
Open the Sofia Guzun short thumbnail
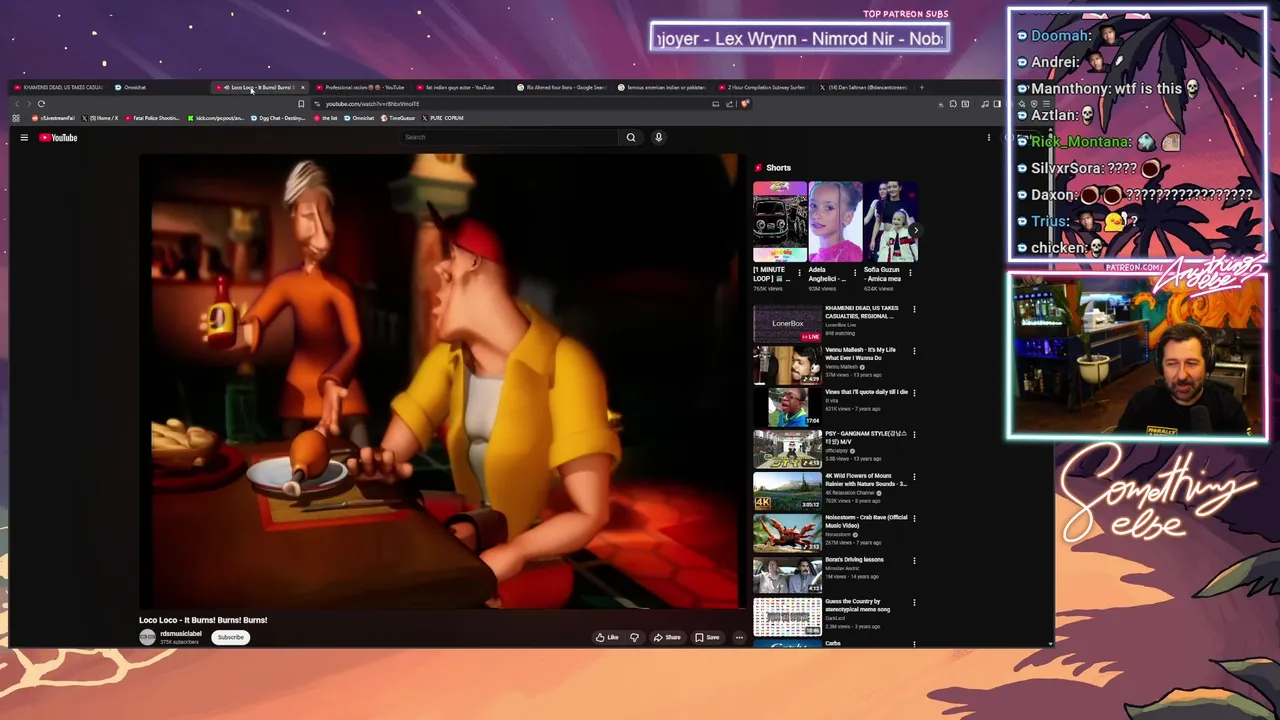(891, 222)
